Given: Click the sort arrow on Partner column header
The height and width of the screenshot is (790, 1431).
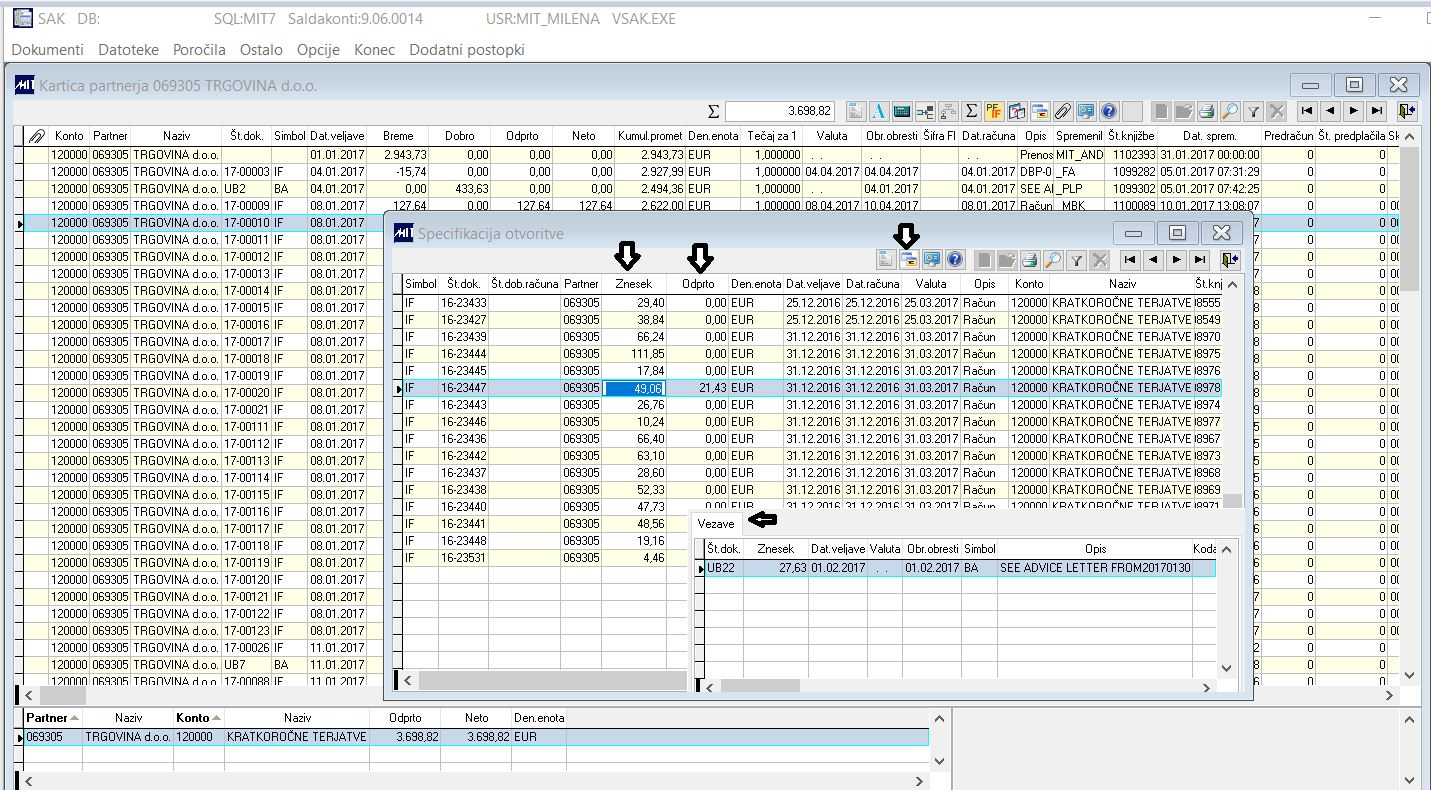Looking at the screenshot, I should pyautogui.click(x=75, y=718).
